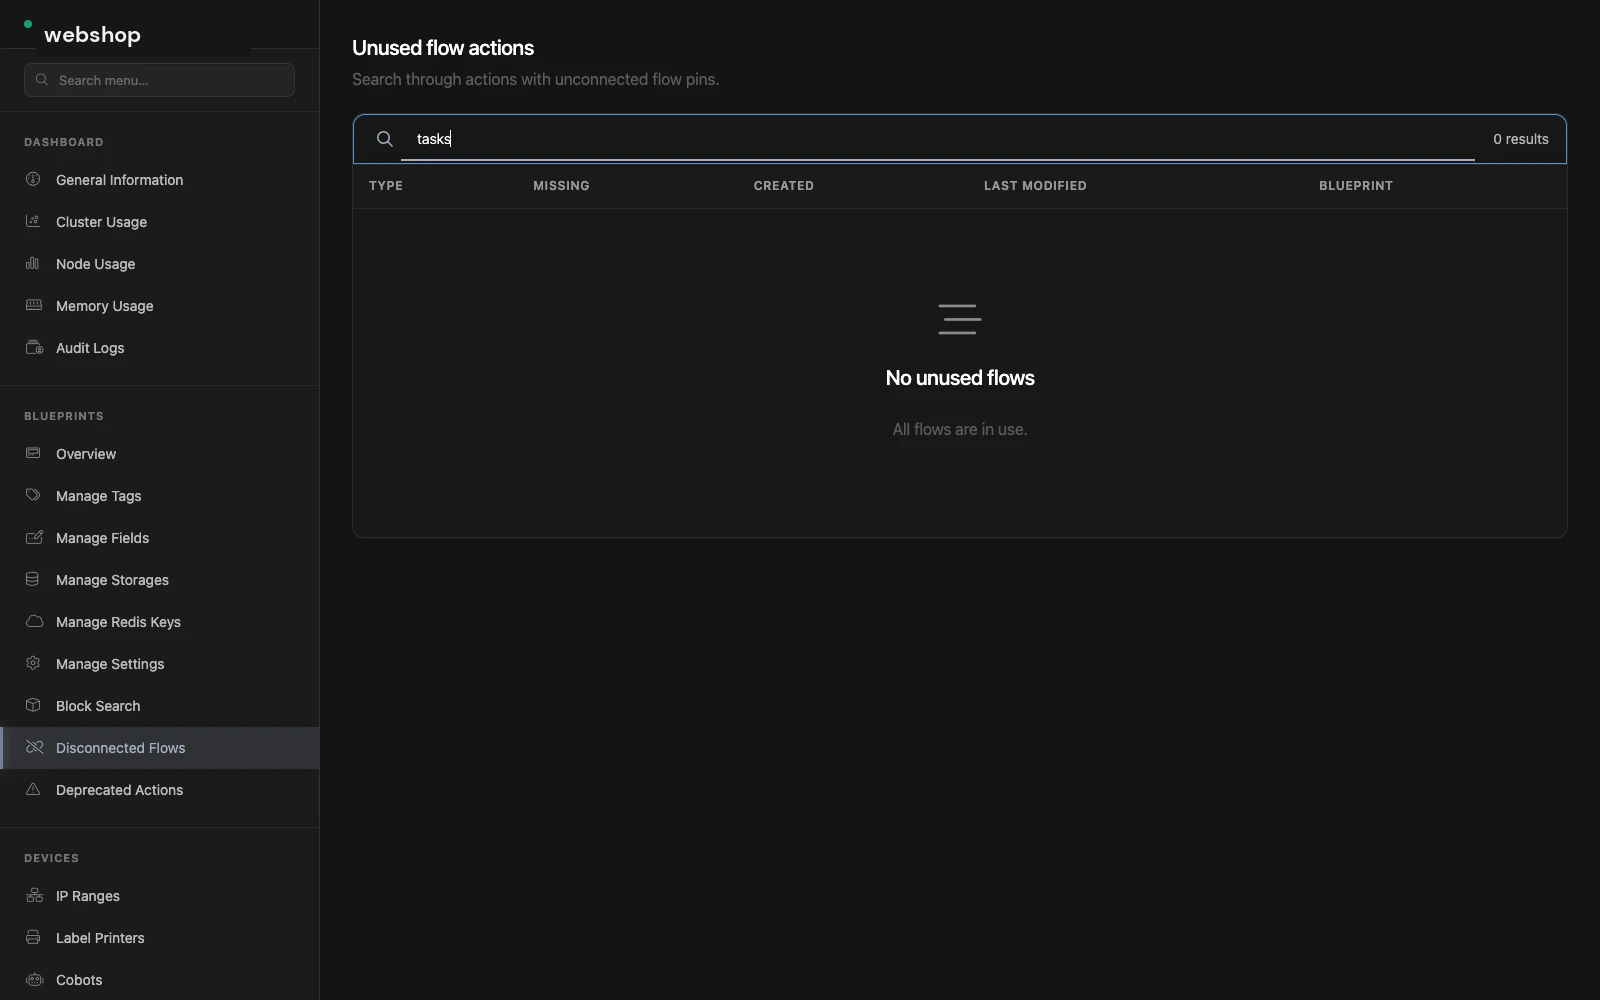Open Audit Logs
This screenshot has height=1000, width=1600.
point(160,348)
